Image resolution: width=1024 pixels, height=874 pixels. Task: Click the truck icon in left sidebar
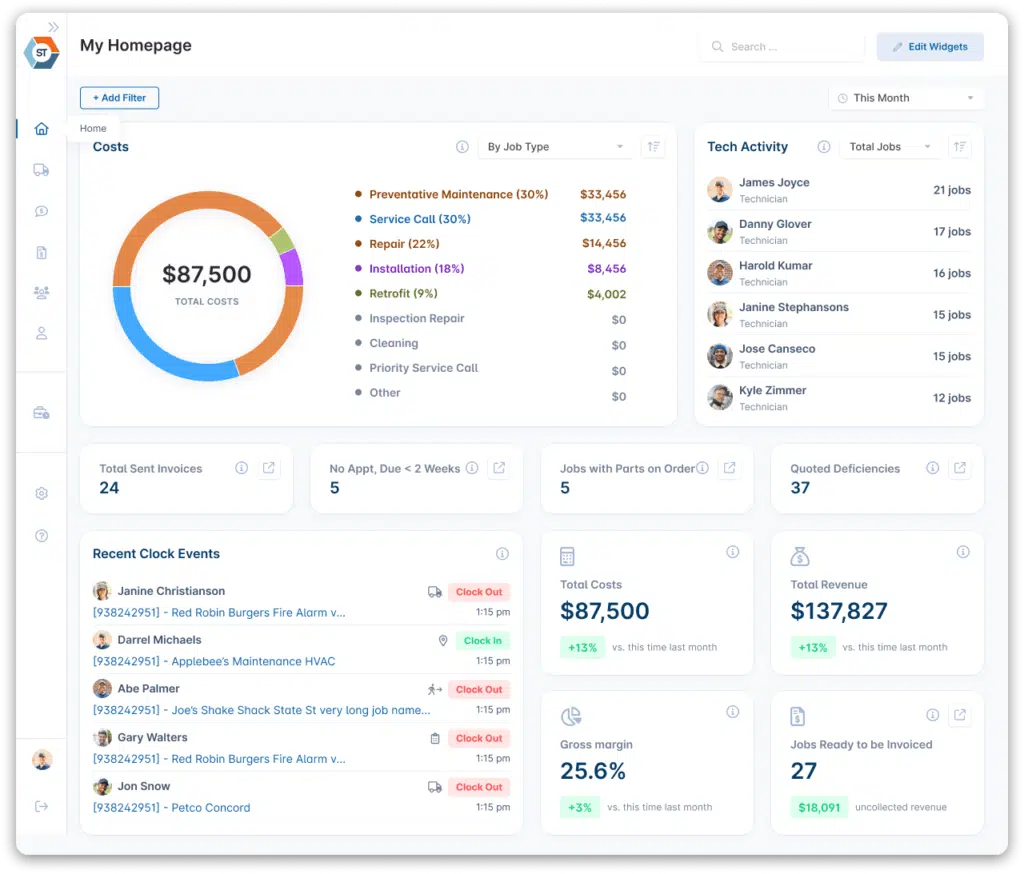41,170
